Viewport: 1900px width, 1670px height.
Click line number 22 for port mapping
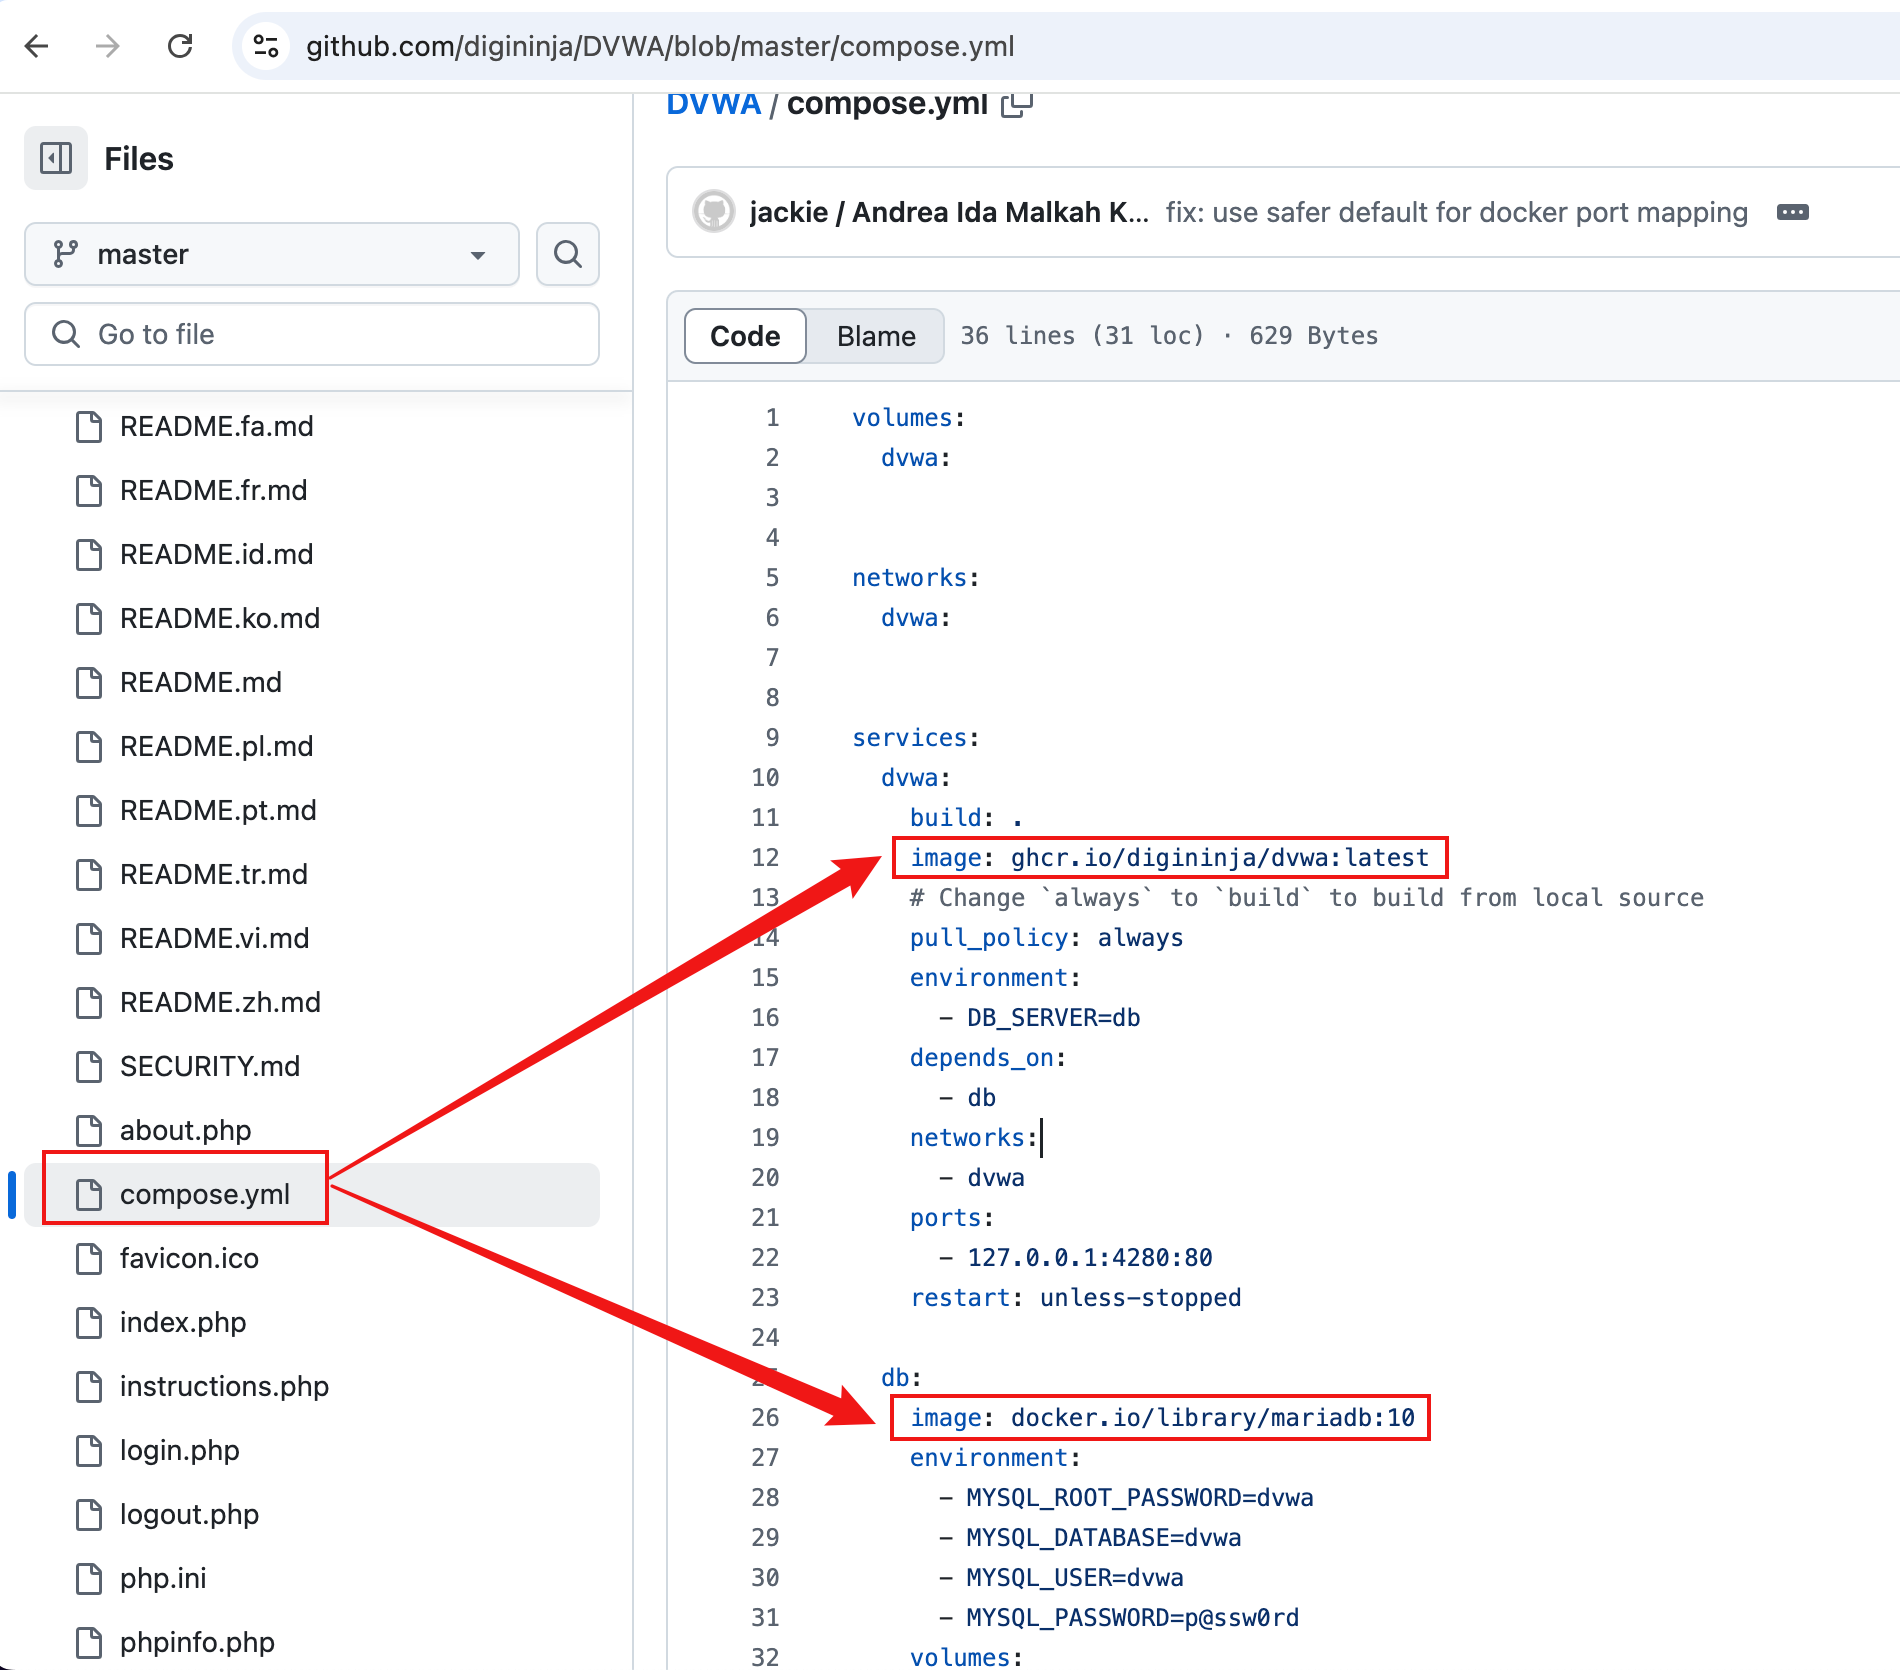point(765,1258)
